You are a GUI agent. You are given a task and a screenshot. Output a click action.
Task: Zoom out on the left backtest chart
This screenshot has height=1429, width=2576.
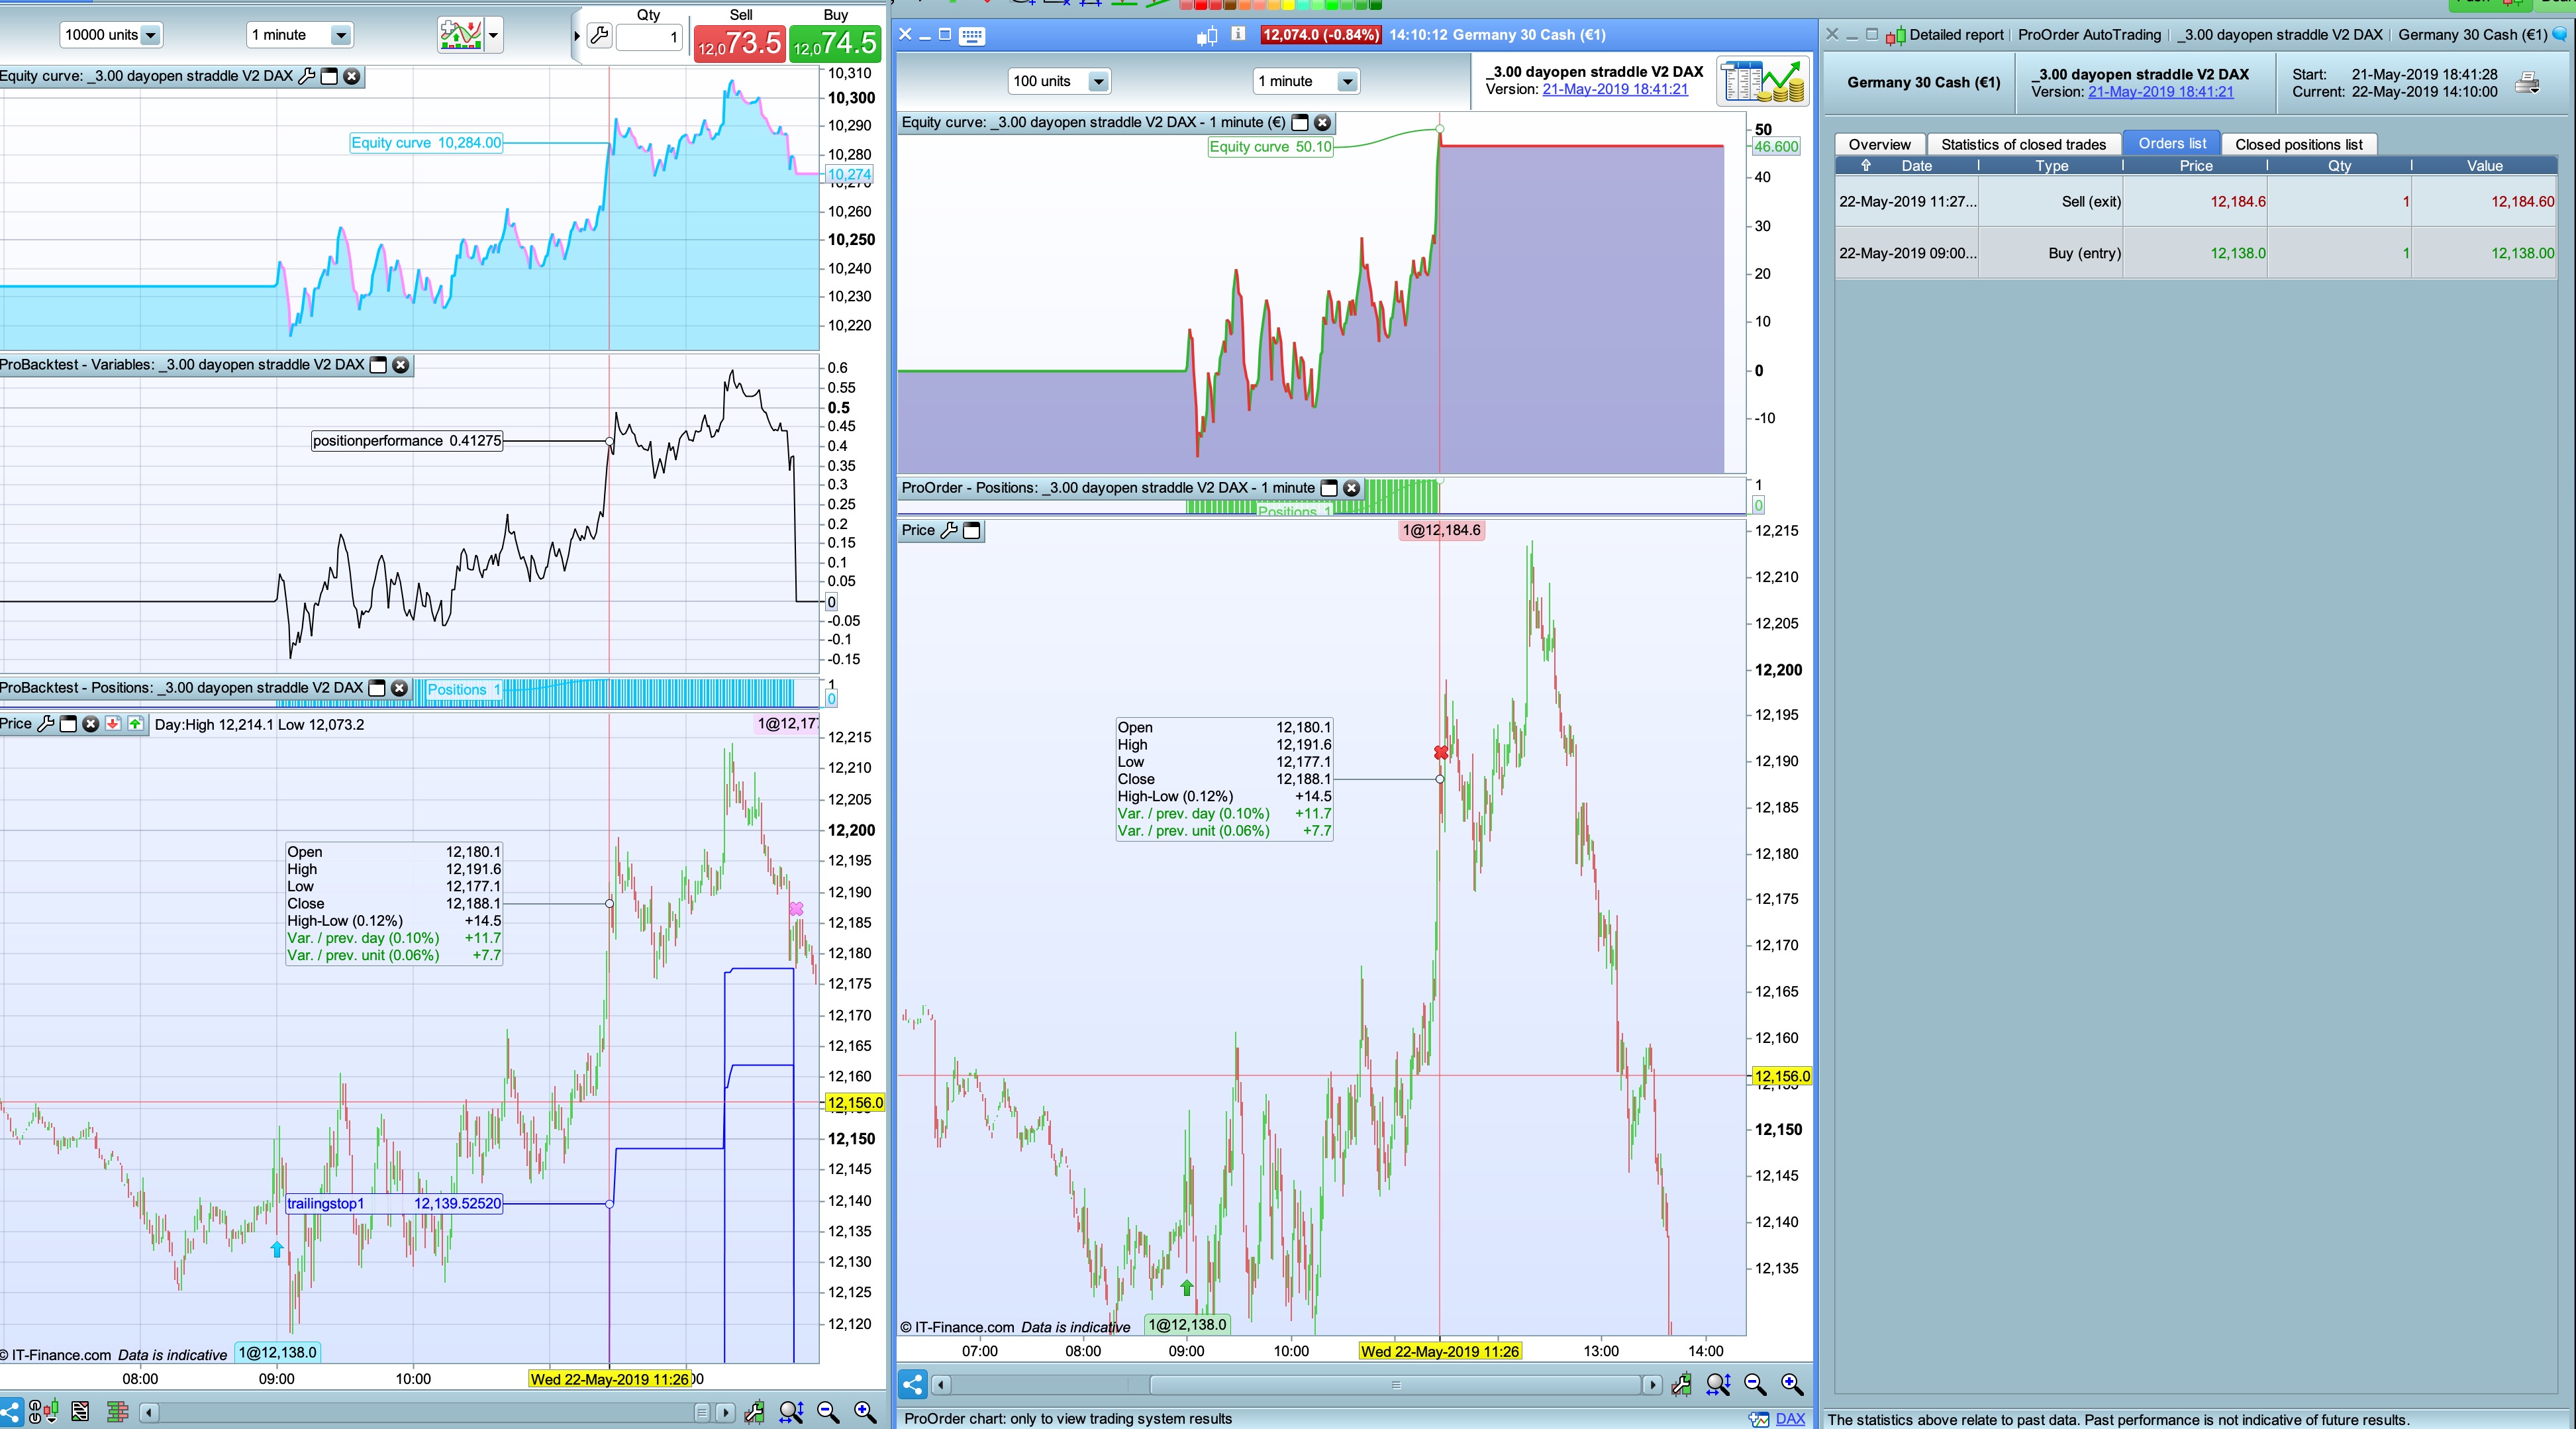pos(828,1411)
